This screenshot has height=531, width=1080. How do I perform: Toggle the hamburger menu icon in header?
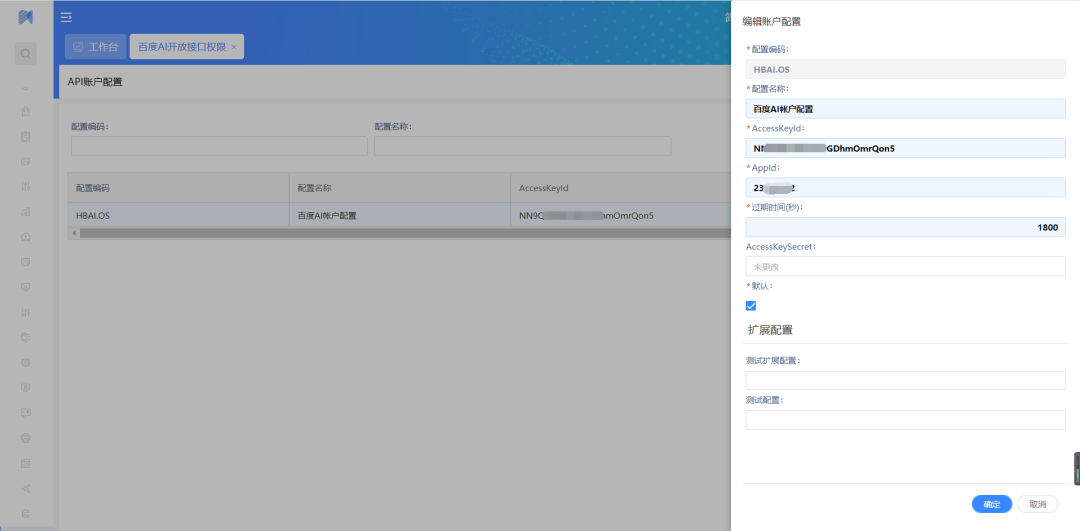(66, 17)
